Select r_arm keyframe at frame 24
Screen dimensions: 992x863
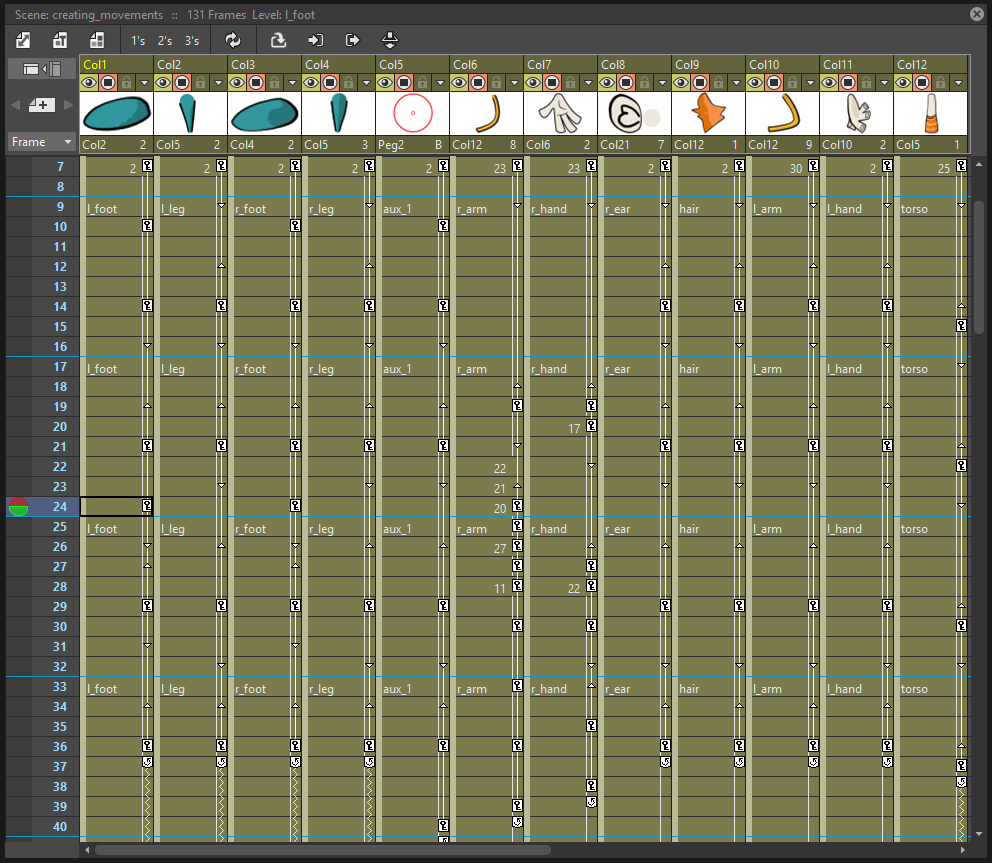point(518,506)
